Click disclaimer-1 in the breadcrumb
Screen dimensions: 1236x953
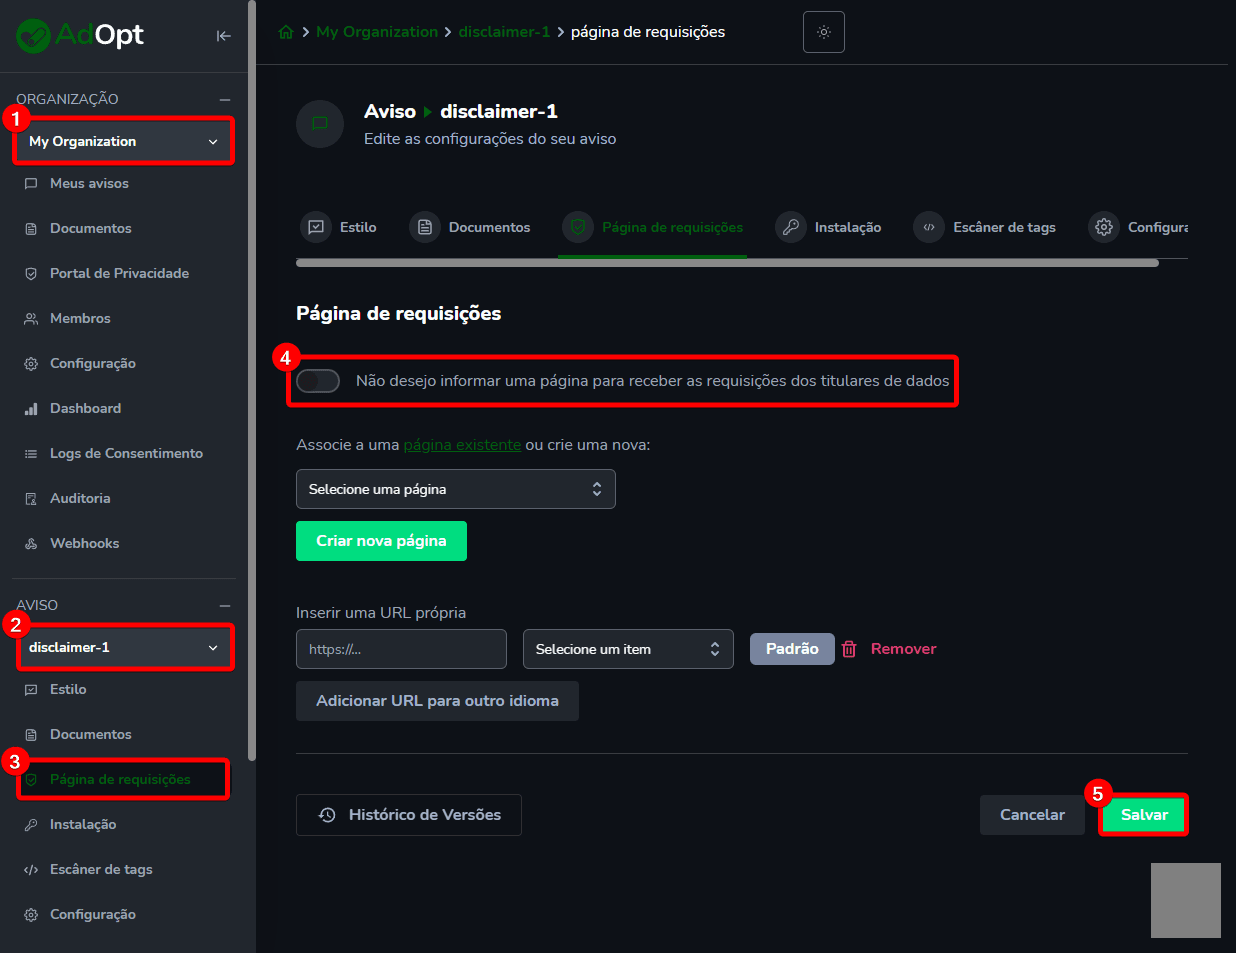504,32
